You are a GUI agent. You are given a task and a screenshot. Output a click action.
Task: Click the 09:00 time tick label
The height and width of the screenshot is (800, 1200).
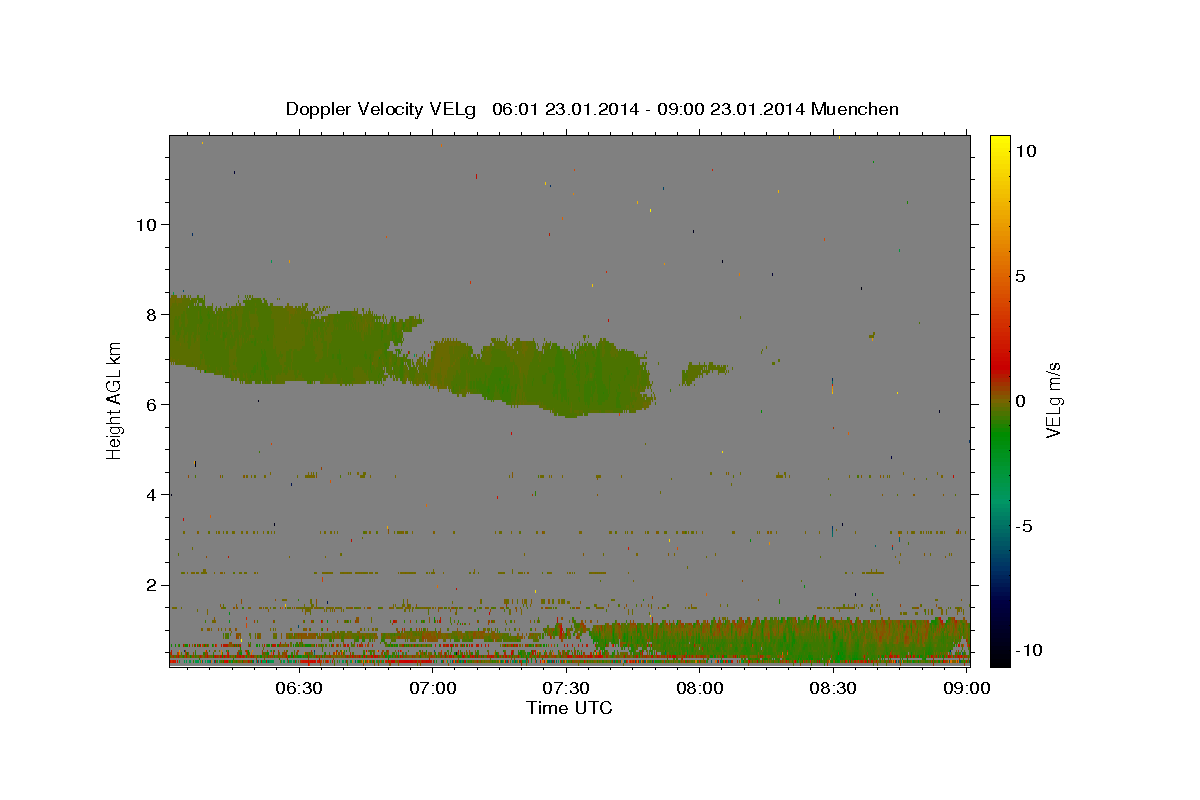pos(966,688)
